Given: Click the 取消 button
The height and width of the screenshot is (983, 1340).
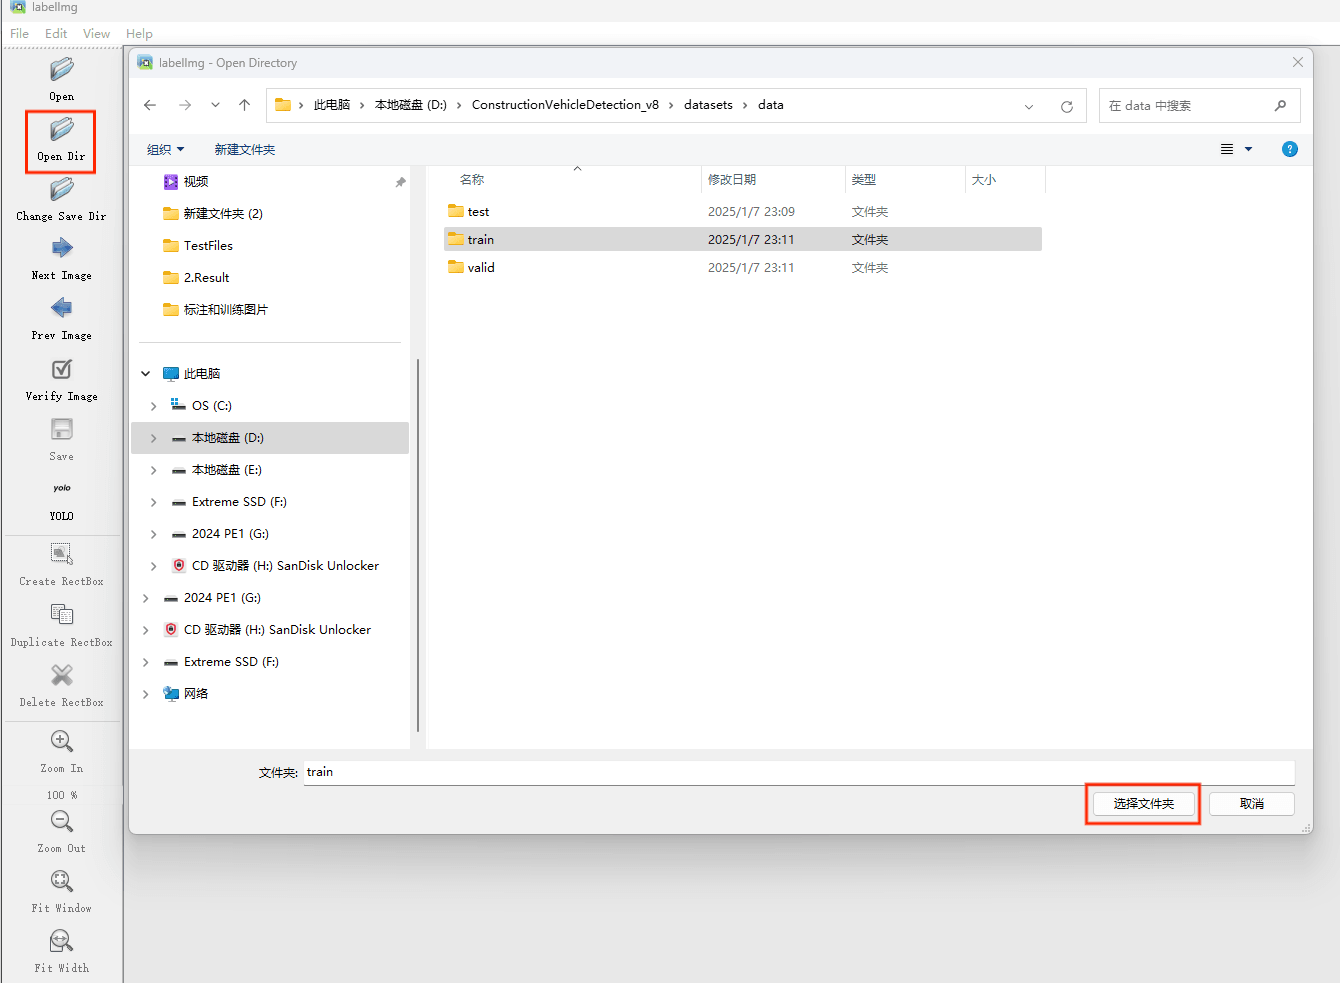Looking at the screenshot, I should 1251,804.
